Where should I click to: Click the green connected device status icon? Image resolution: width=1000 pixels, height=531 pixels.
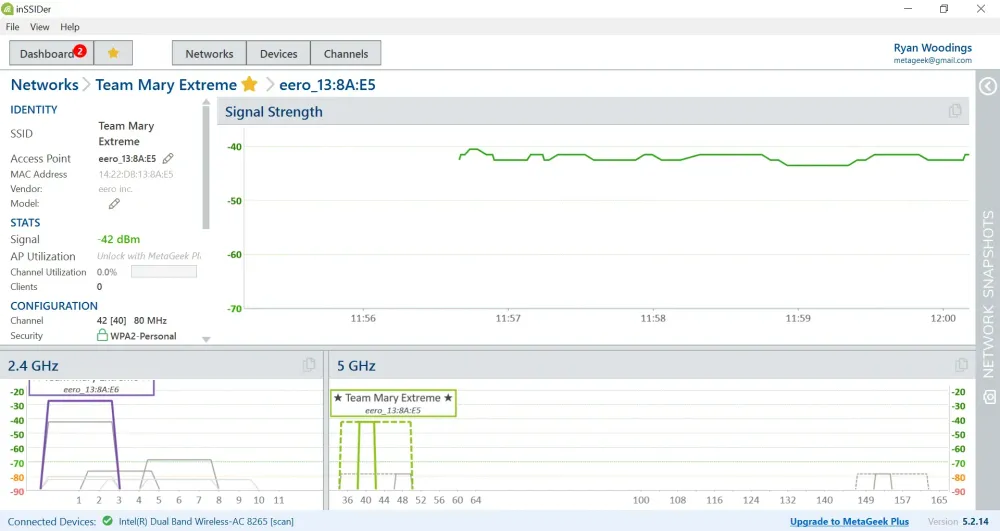106,521
